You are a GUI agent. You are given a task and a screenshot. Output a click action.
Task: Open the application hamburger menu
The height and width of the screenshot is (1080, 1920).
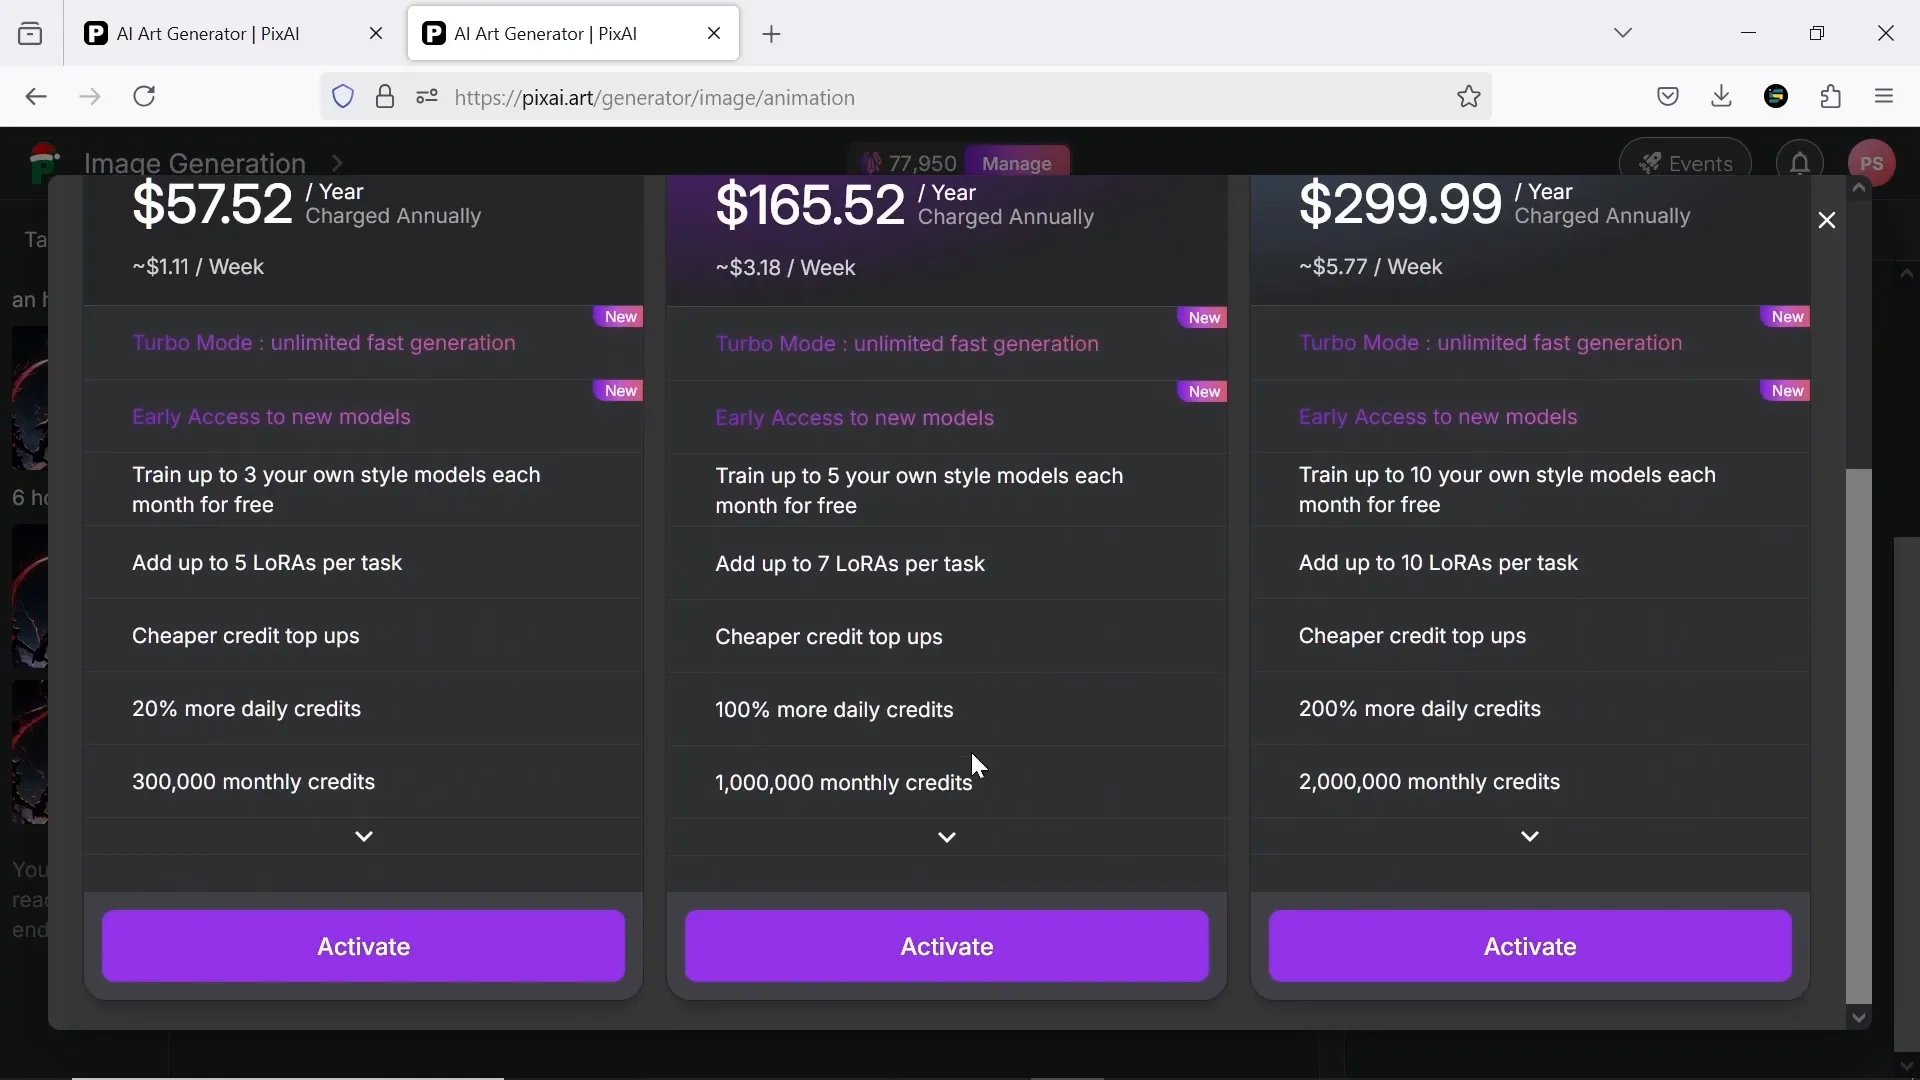1885,97
